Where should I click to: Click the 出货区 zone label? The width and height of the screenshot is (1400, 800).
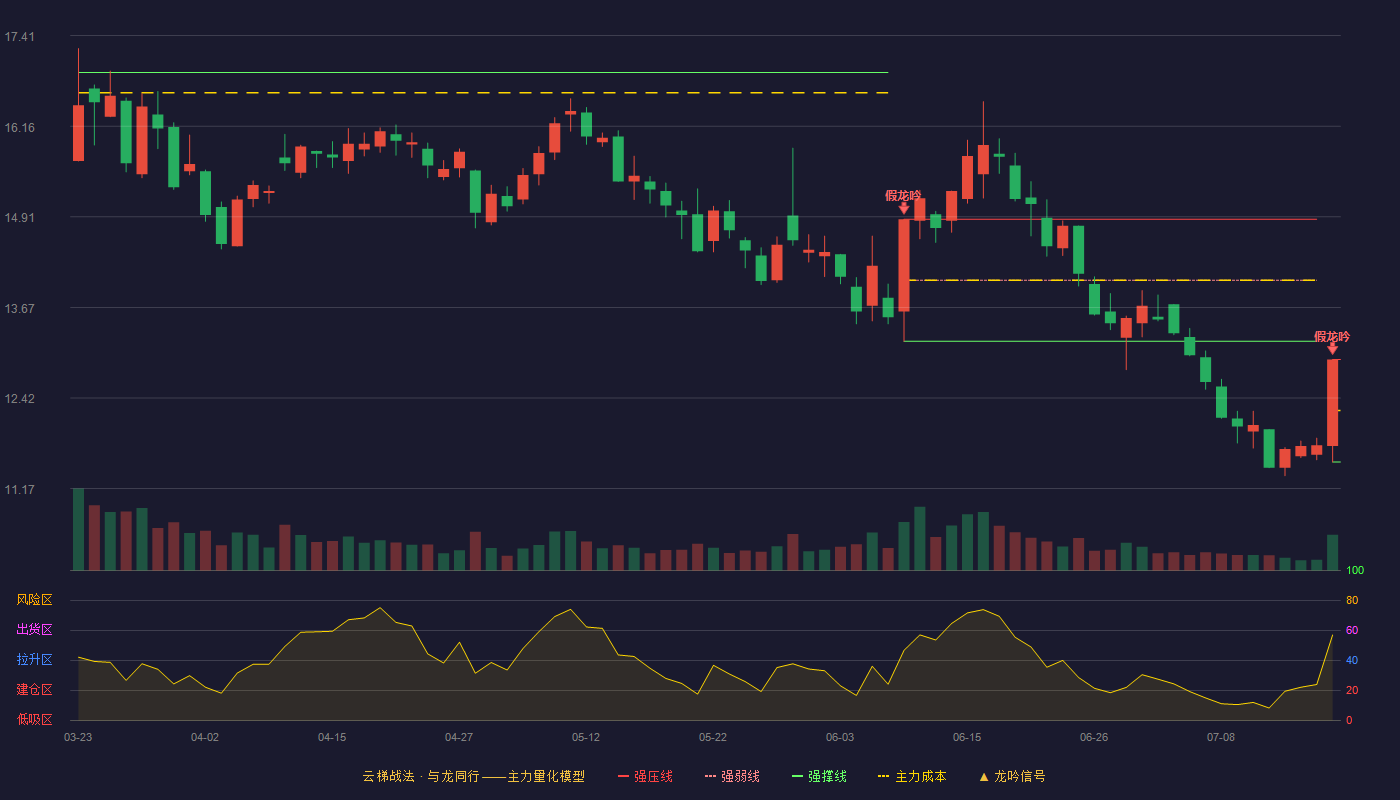click(34, 630)
